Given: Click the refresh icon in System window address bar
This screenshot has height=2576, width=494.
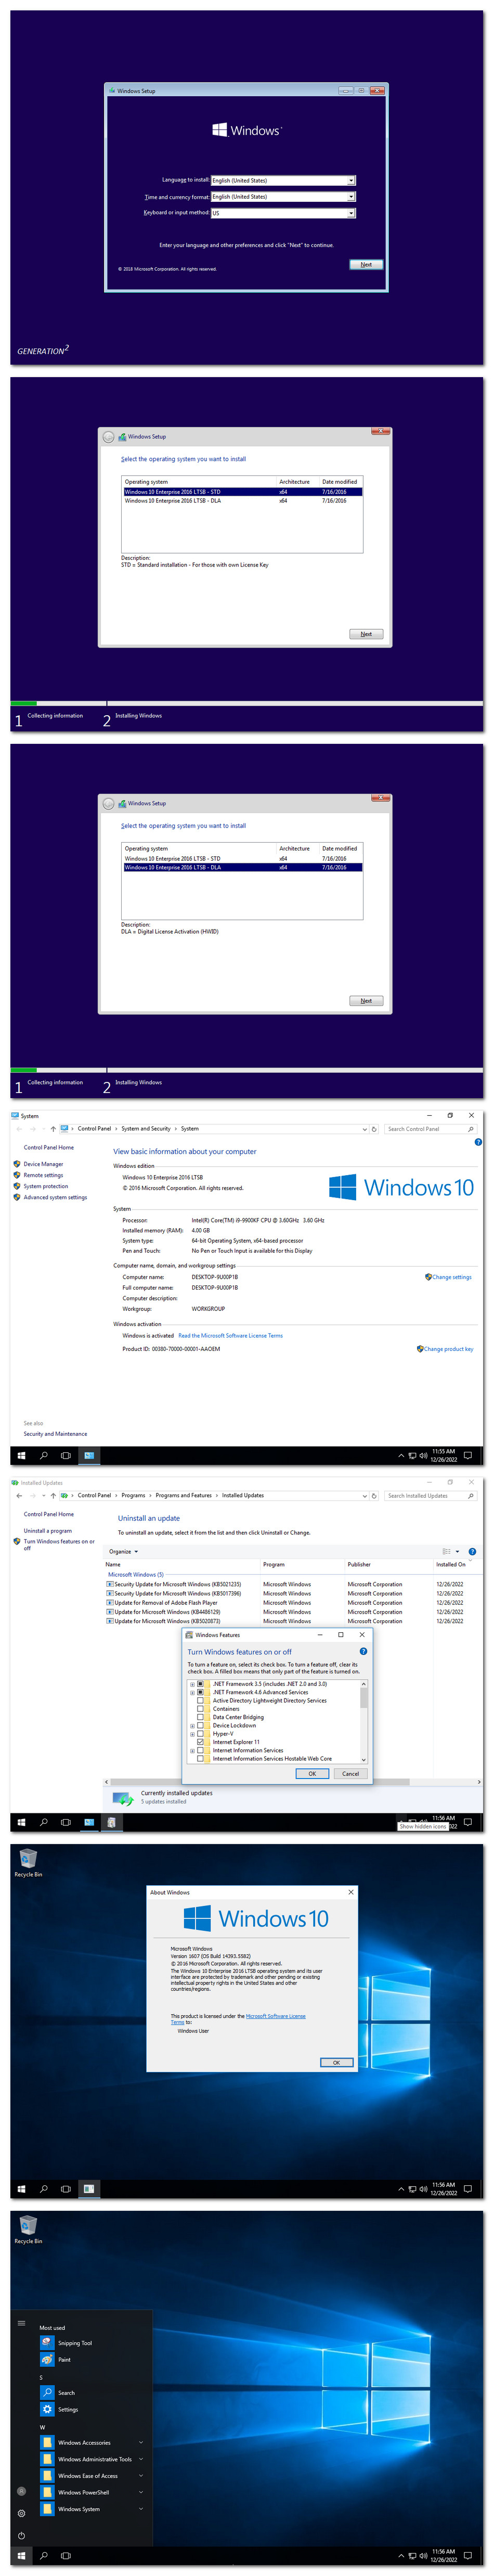Looking at the screenshot, I should pyautogui.click(x=374, y=1129).
